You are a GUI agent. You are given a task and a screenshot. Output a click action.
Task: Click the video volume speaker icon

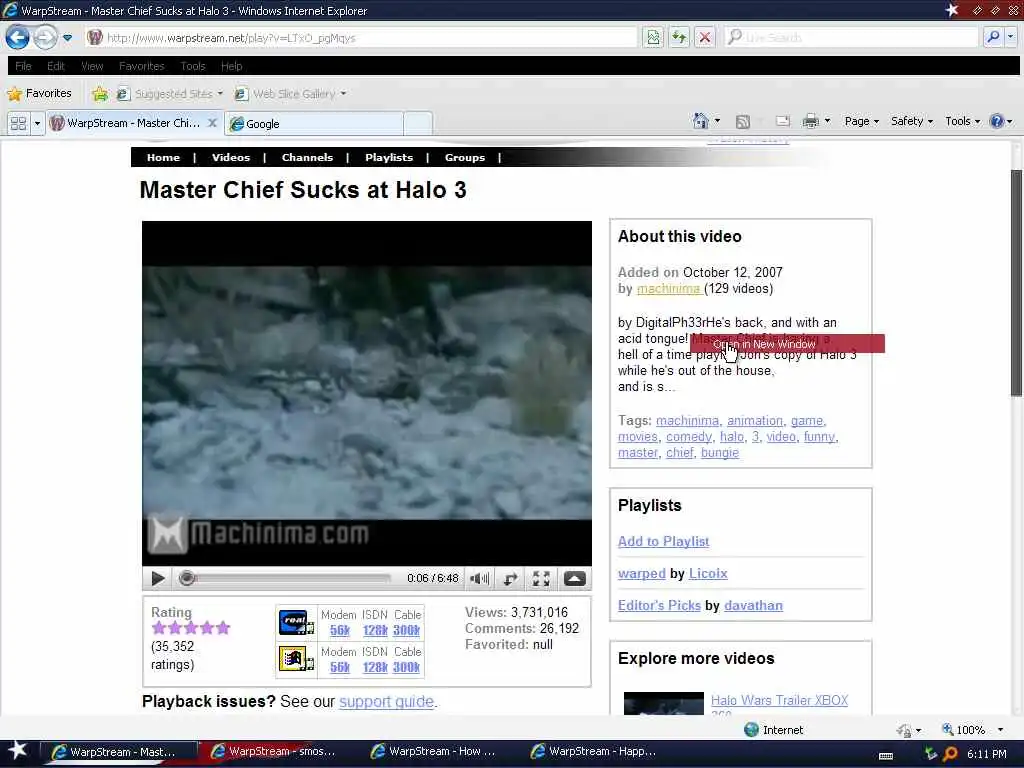pos(479,578)
